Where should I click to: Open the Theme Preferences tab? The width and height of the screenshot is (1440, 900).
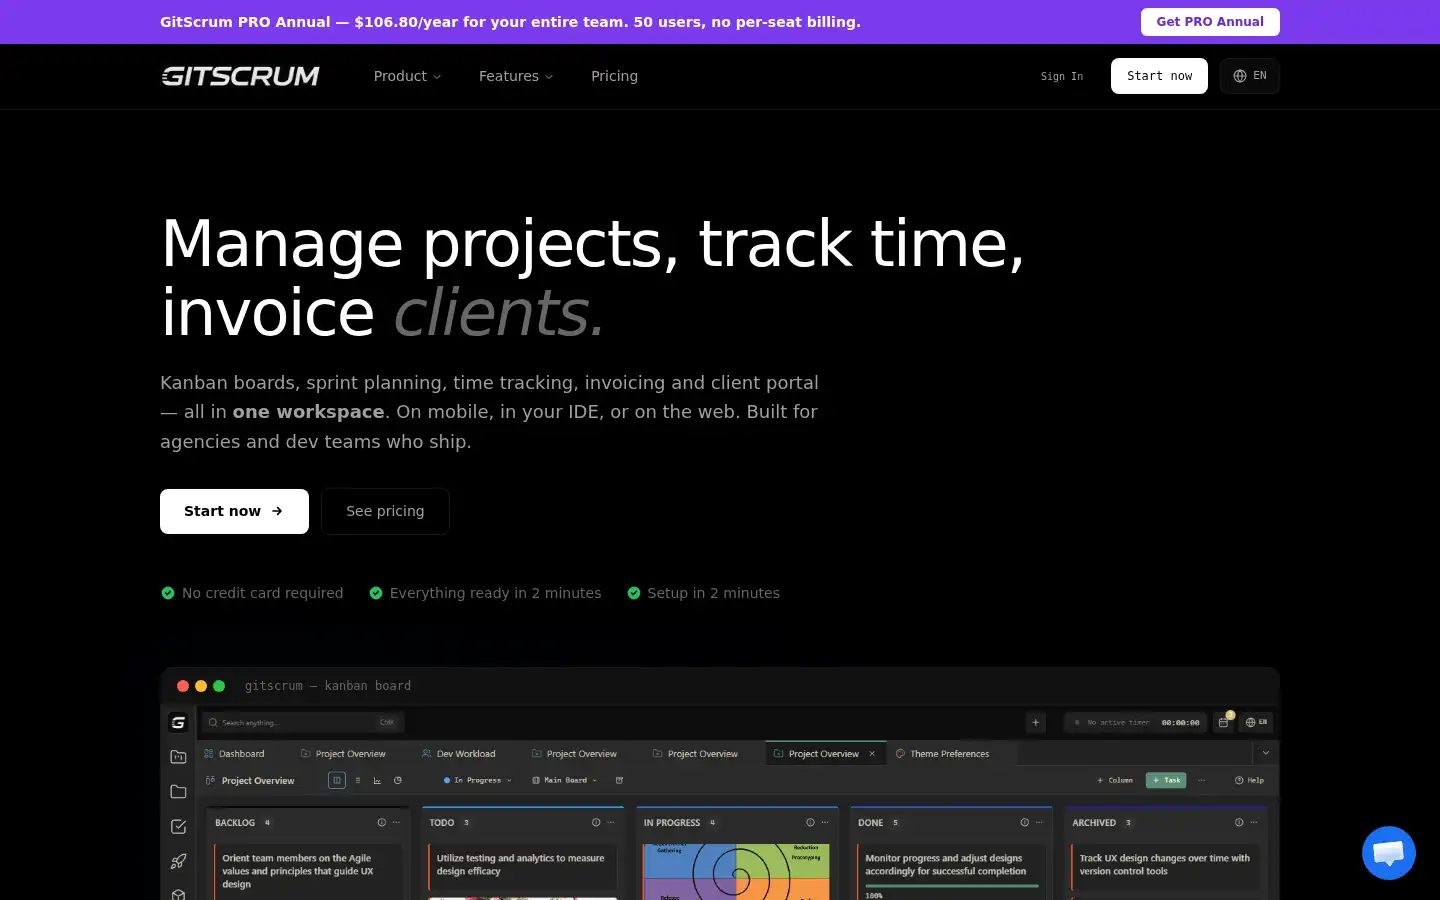pos(942,754)
